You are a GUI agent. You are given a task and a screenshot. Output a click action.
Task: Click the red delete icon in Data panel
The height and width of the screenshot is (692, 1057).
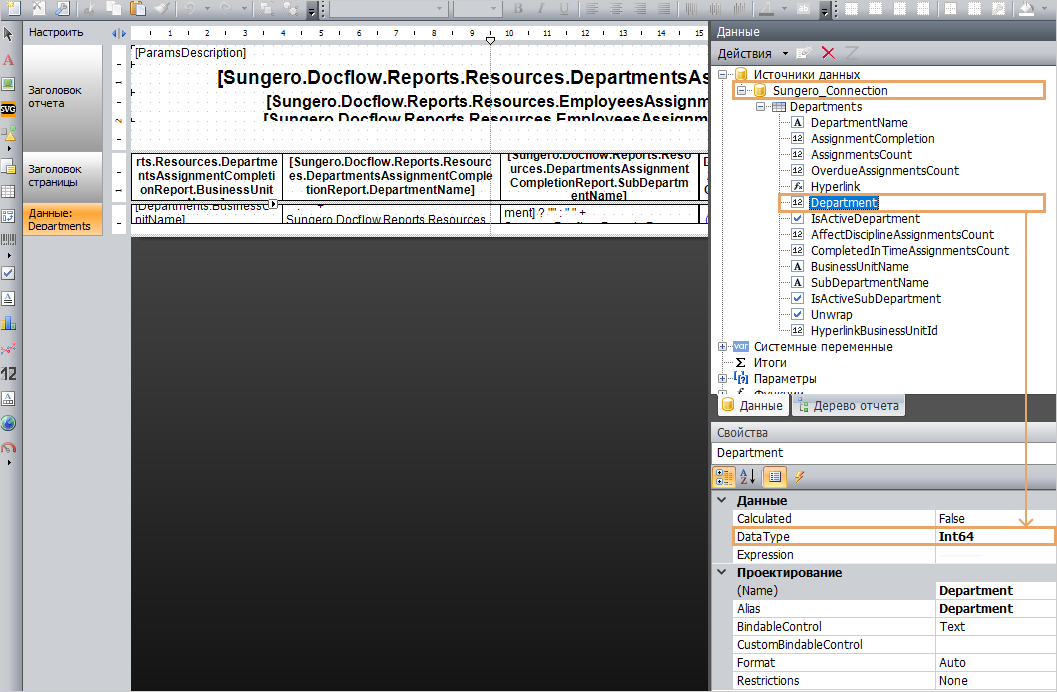[x=828, y=53]
